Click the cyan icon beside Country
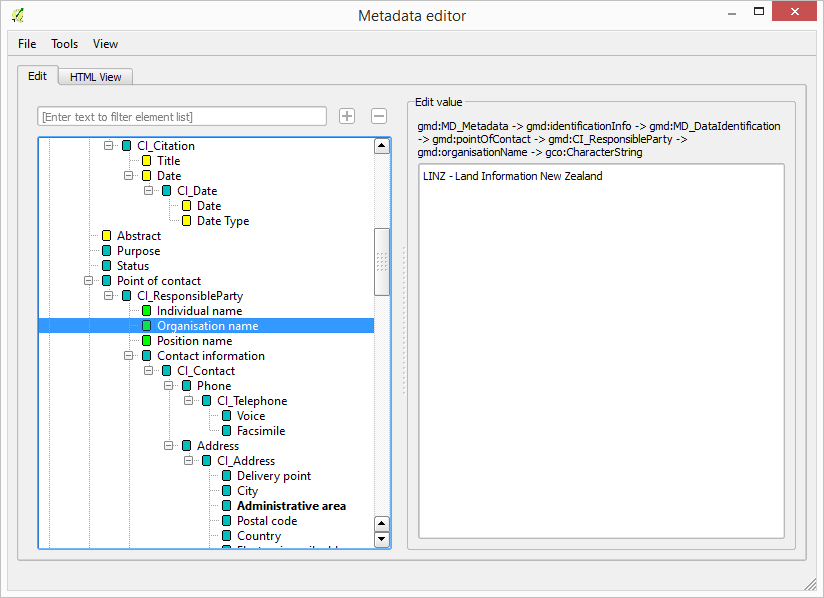The image size is (824, 598). (x=226, y=536)
